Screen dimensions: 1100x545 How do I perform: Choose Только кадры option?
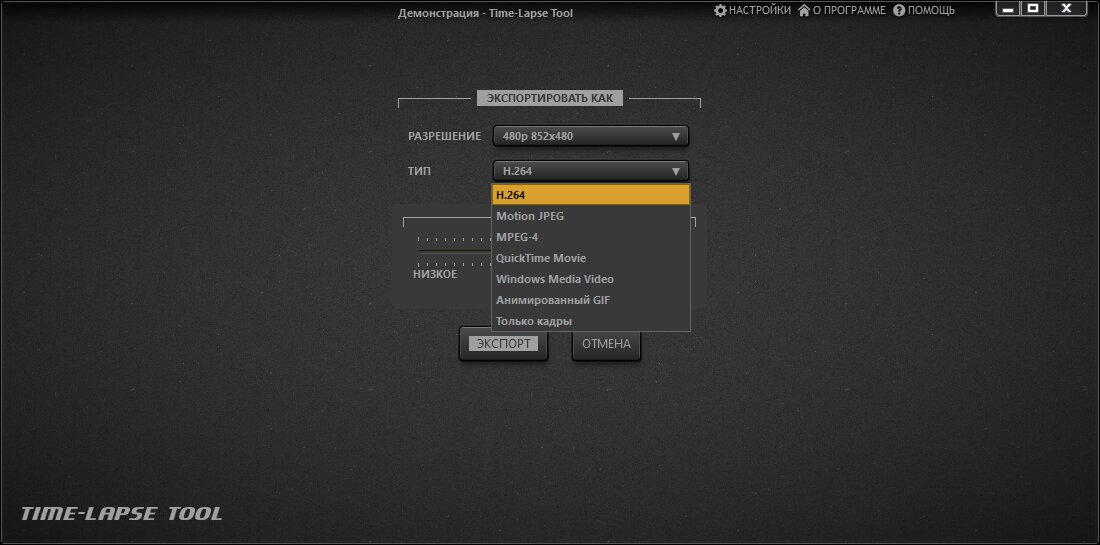tap(590, 321)
